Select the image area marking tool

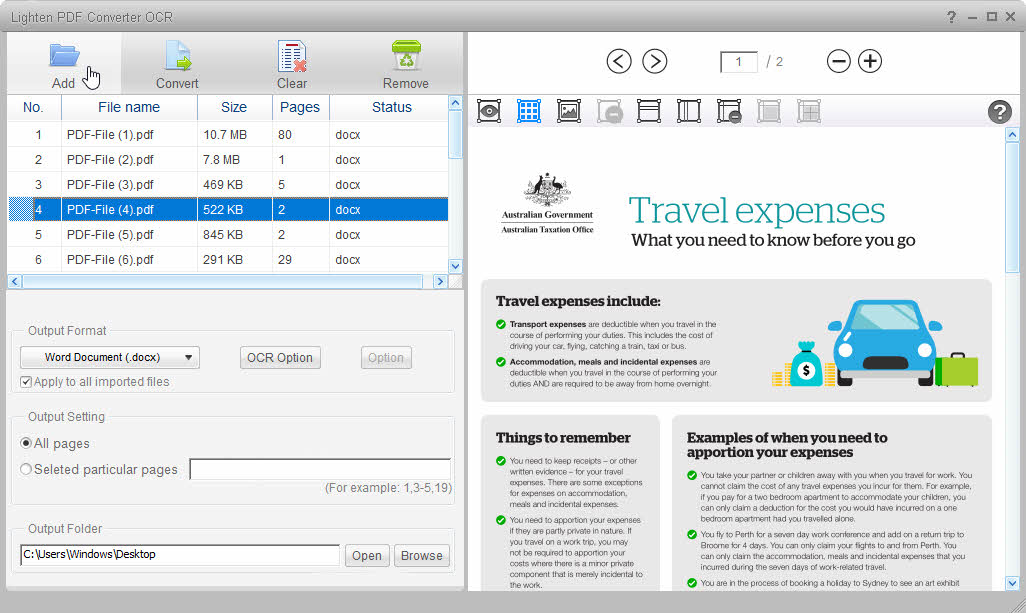[569, 111]
